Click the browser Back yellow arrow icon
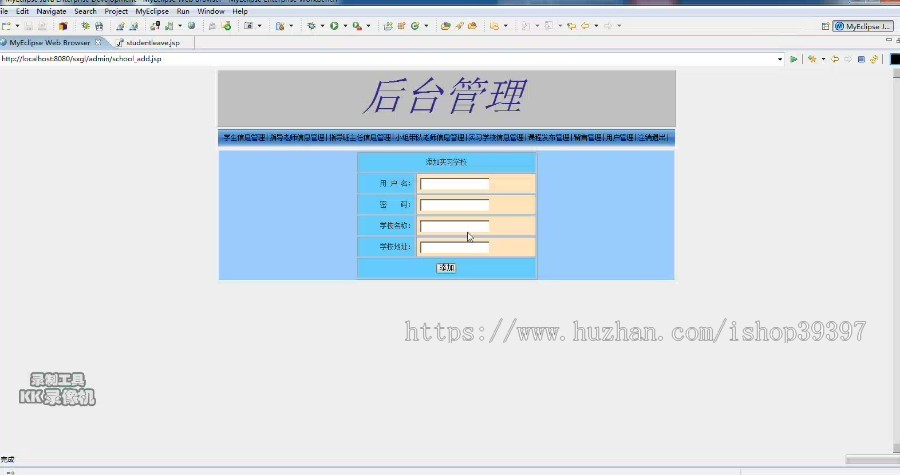 tap(835, 59)
